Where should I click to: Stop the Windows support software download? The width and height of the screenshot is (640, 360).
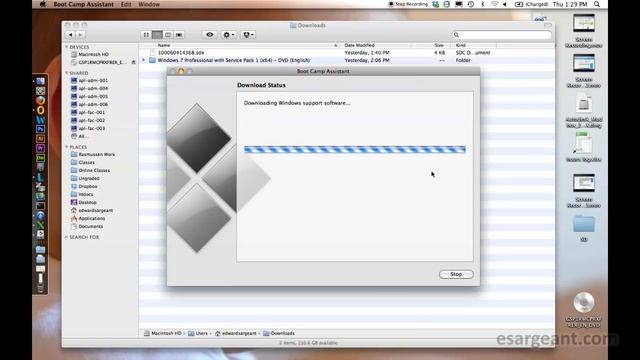456,274
